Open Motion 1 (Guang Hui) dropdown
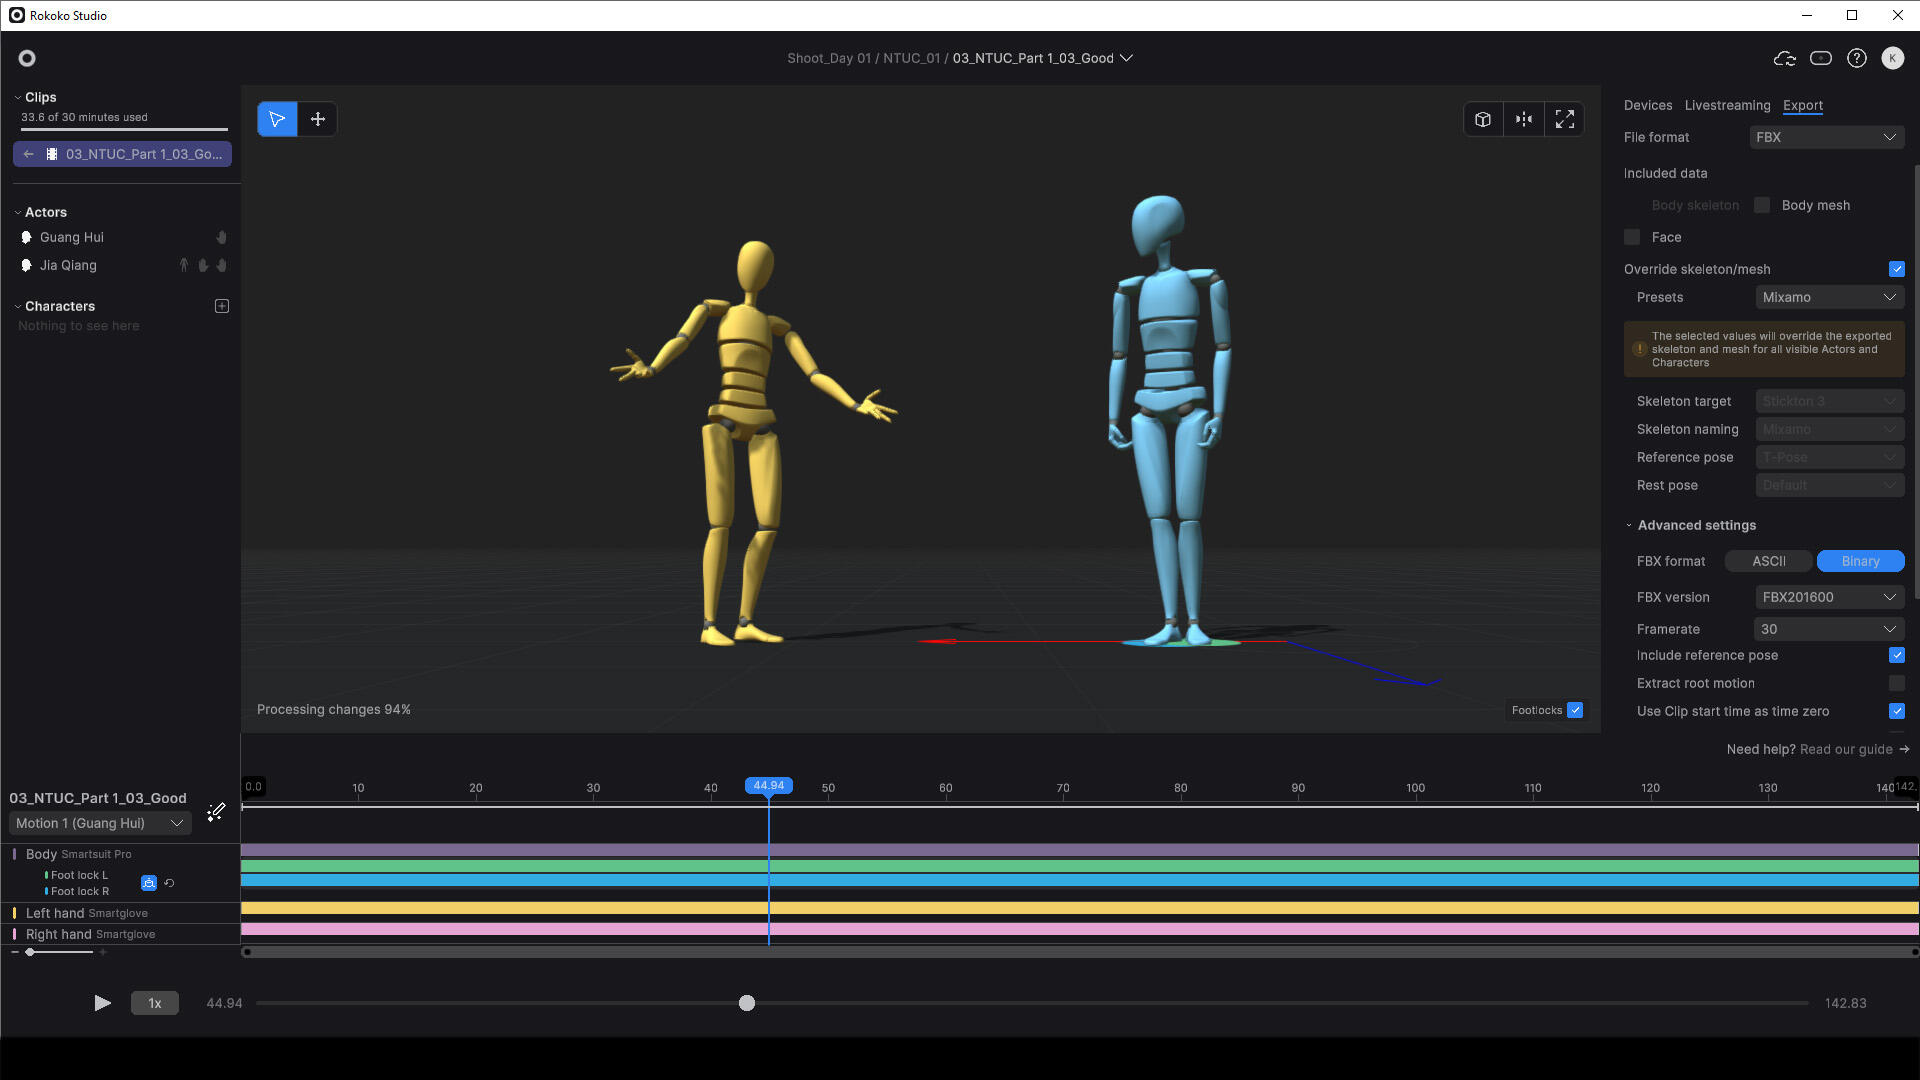The image size is (1920, 1080). point(98,823)
